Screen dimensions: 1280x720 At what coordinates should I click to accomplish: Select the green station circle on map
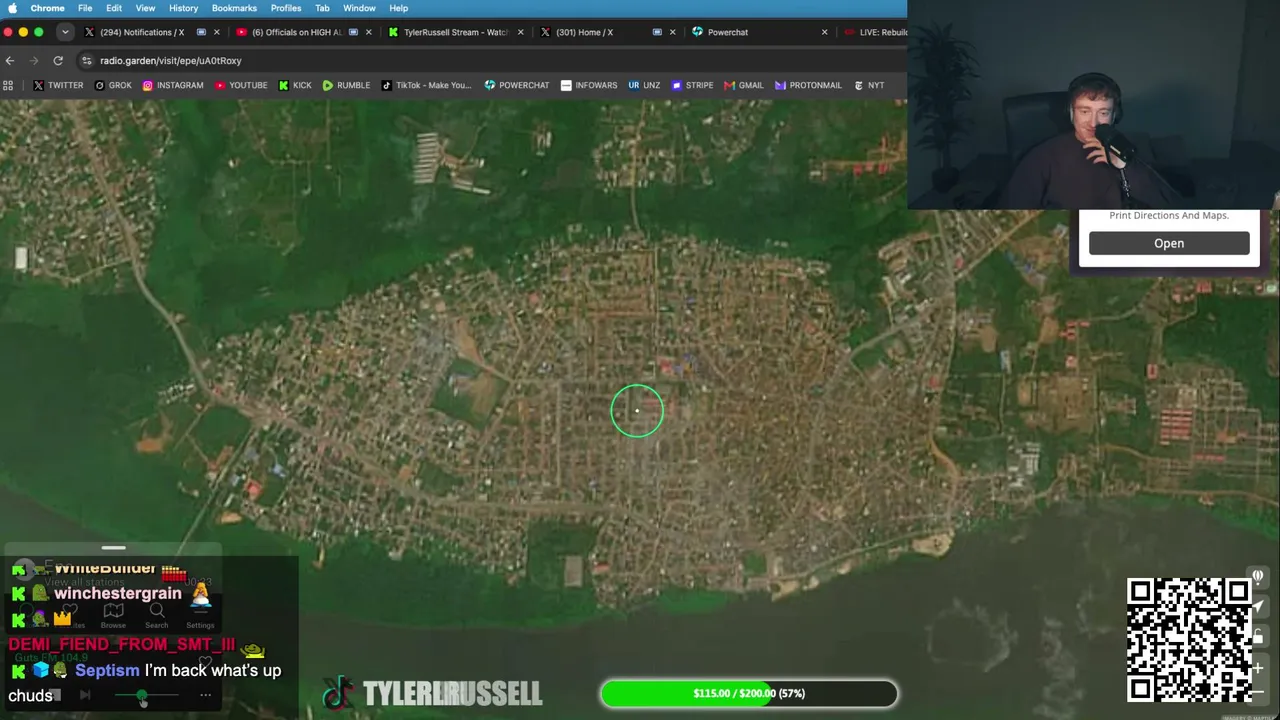click(637, 411)
